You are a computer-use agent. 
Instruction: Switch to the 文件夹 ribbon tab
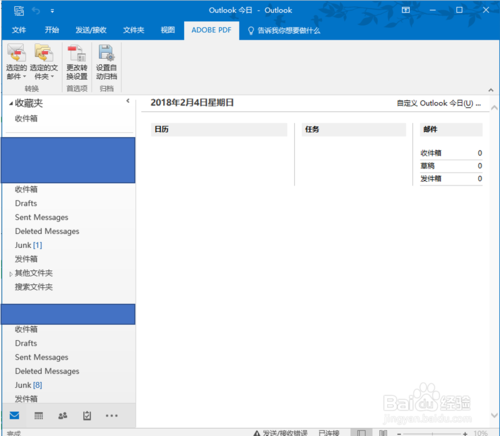point(133,30)
